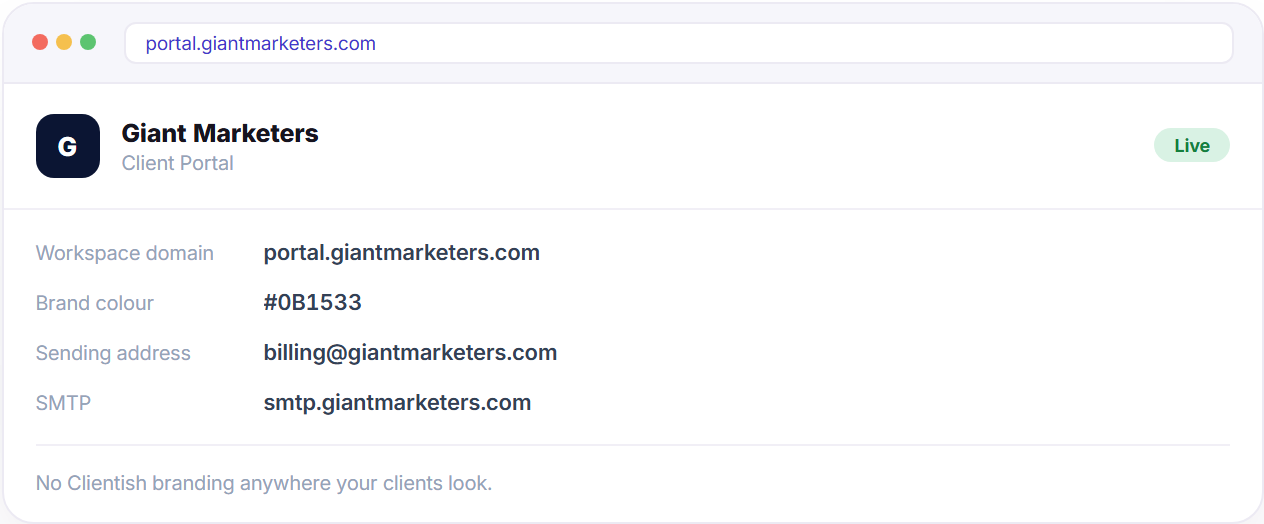Viewport: 1264px width, 524px height.
Task: Click the Giant Marketers heading
Action: pos(220,133)
